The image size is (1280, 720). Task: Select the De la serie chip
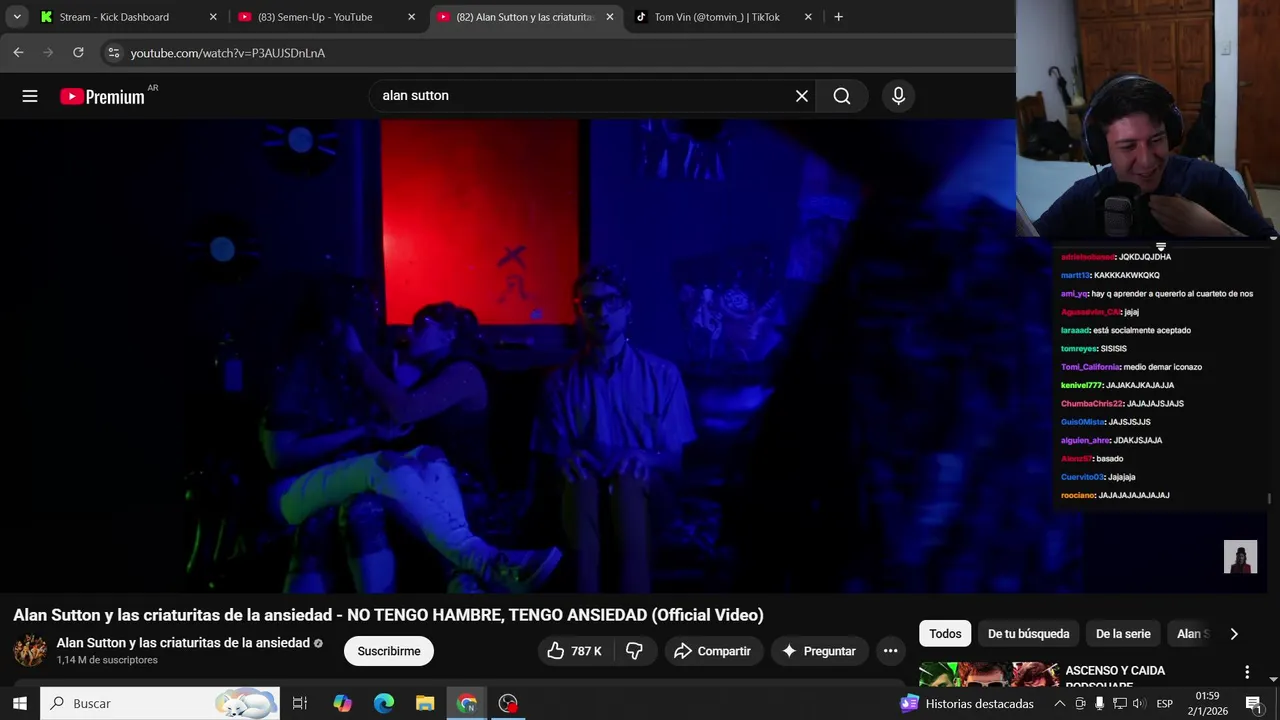[1123, 634]
